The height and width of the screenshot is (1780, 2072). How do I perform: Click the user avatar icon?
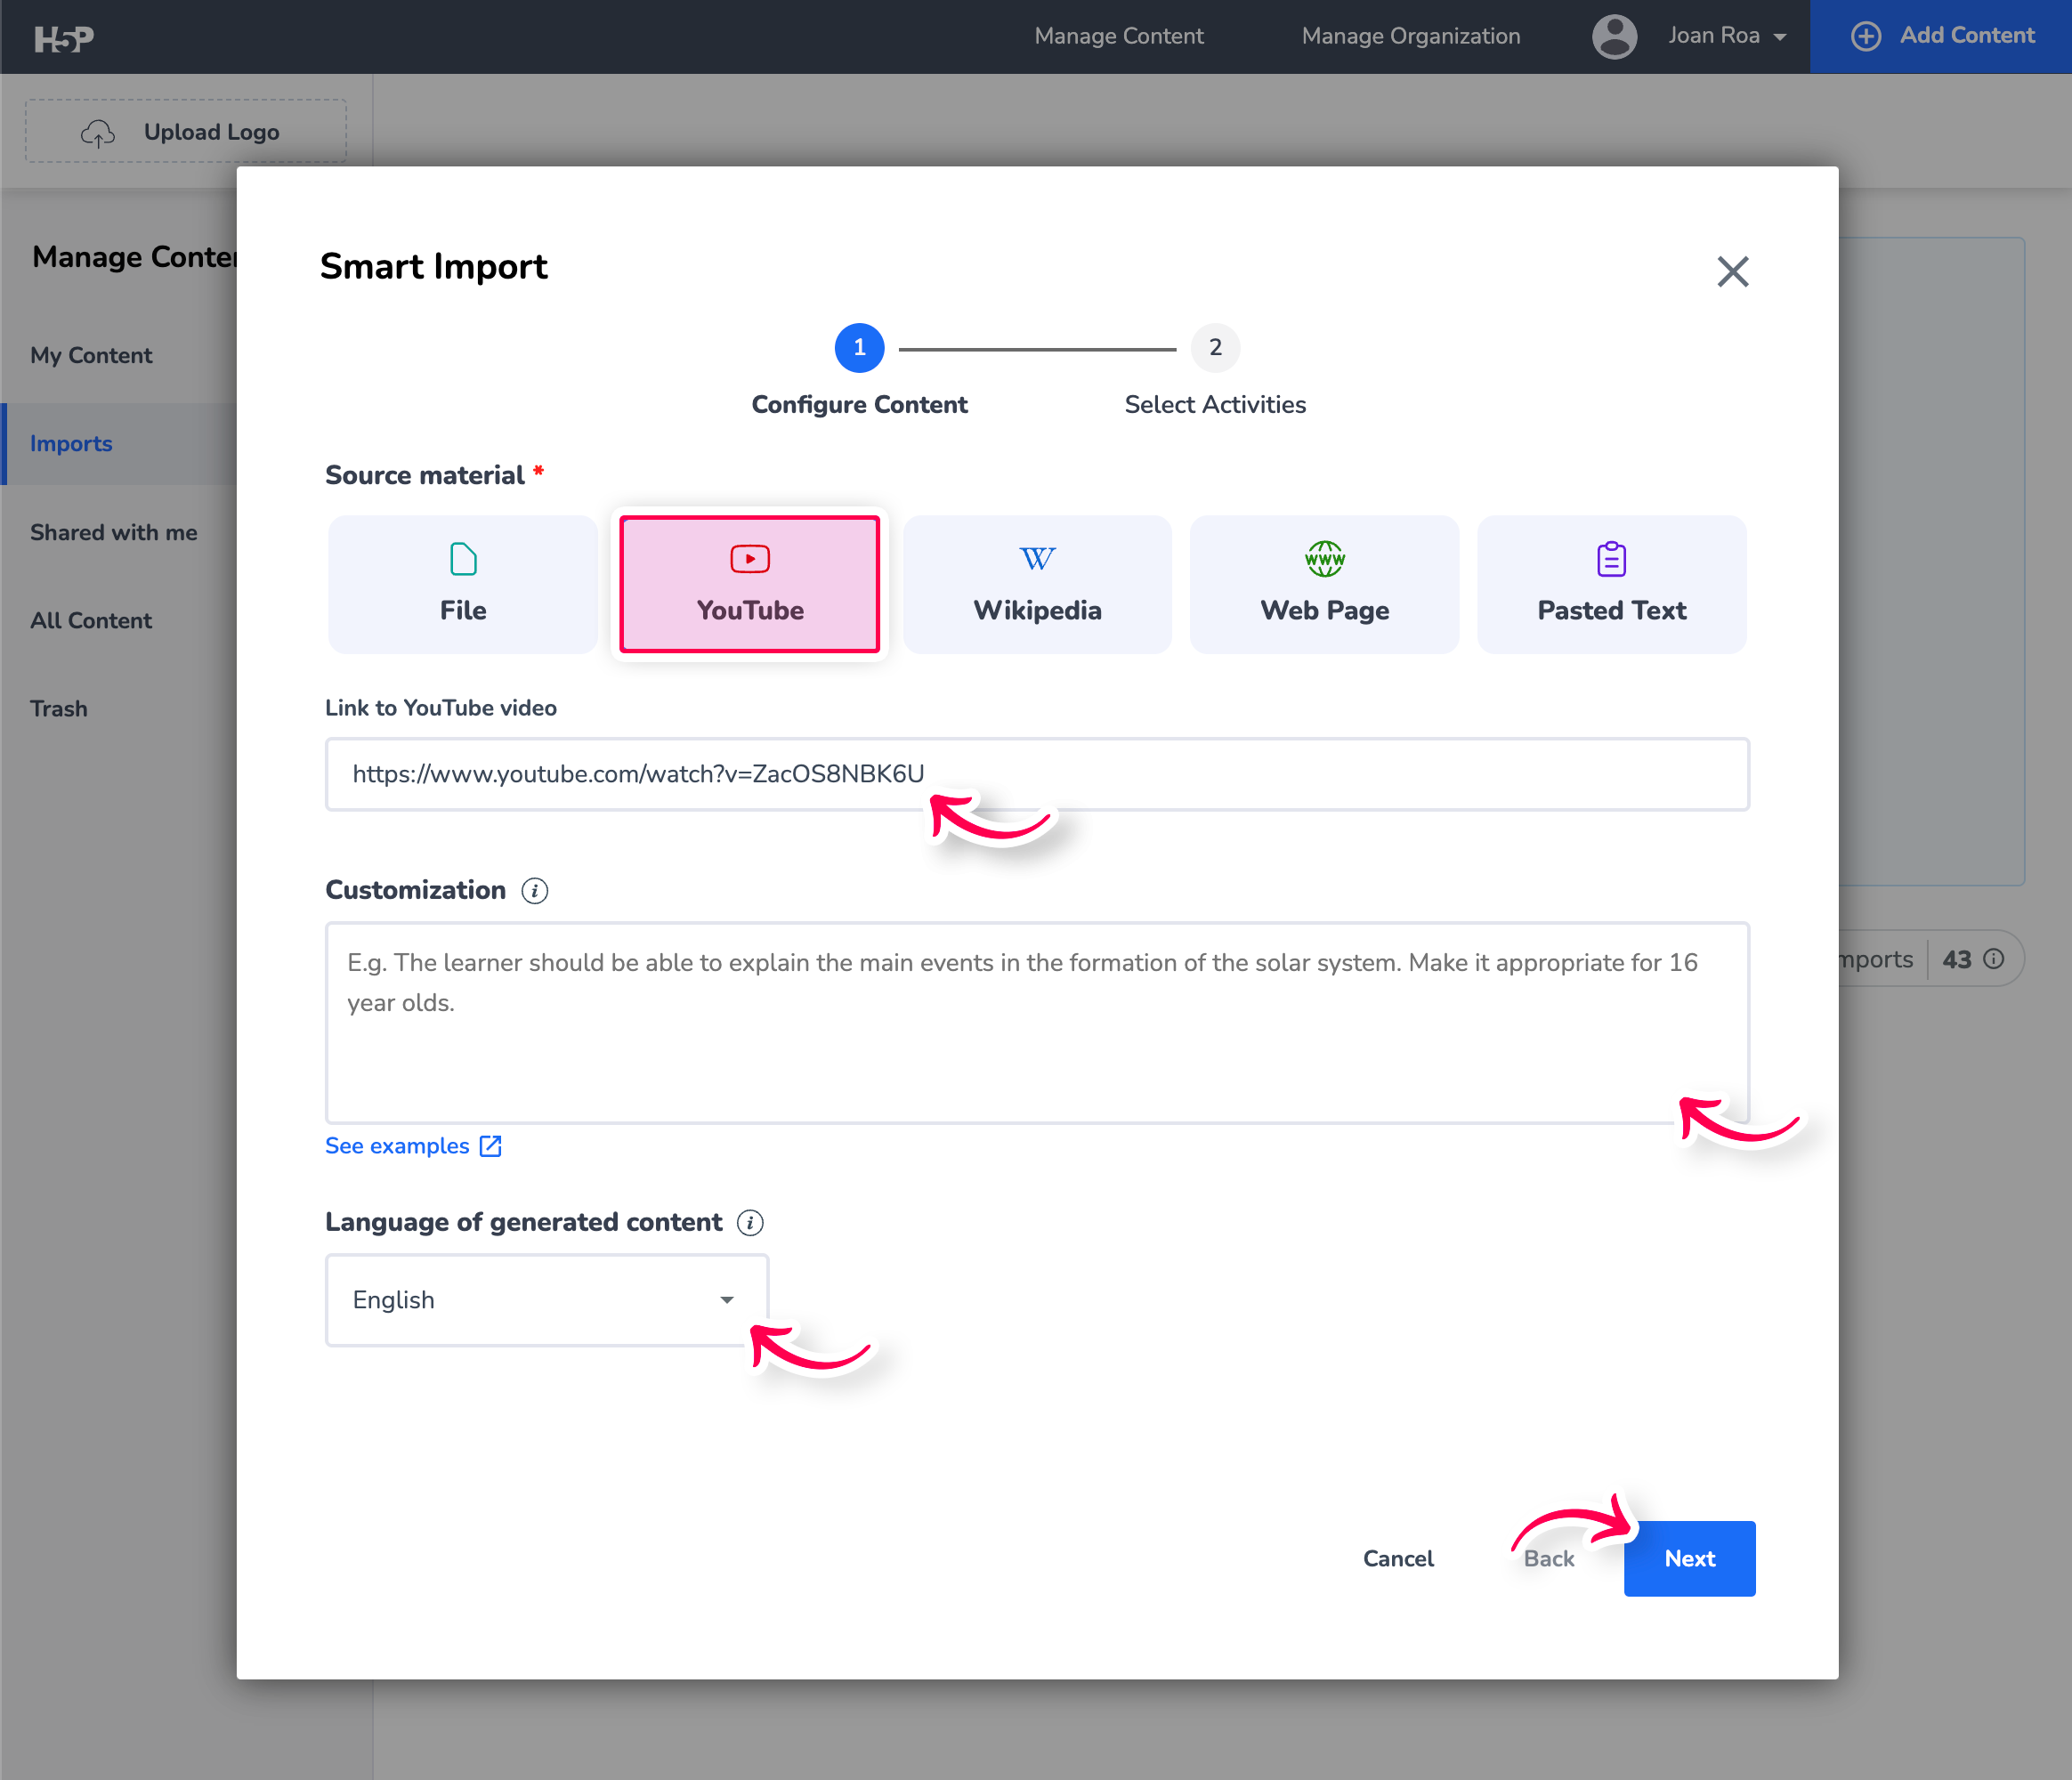point(1614,37)
